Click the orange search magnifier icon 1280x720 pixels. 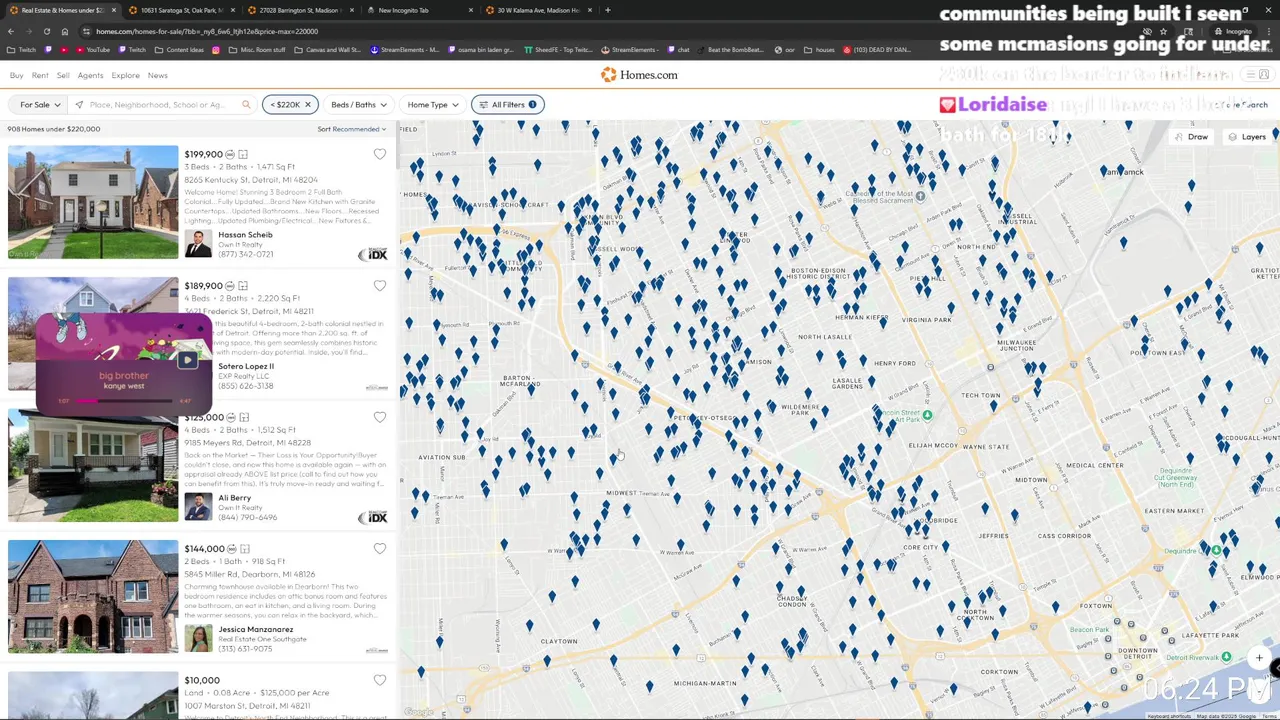pyautogui.click(x=246, y=104)
